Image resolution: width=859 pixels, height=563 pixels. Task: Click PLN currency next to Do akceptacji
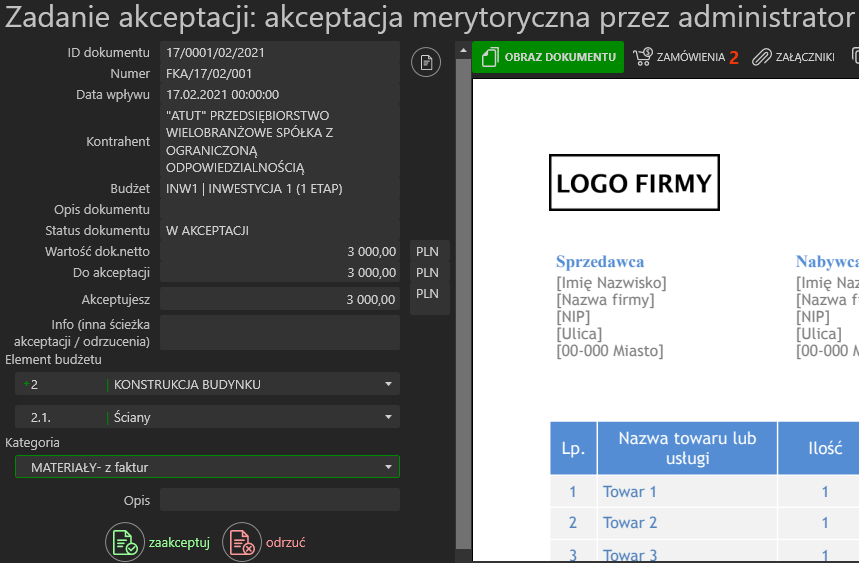(x=427, y=272)
